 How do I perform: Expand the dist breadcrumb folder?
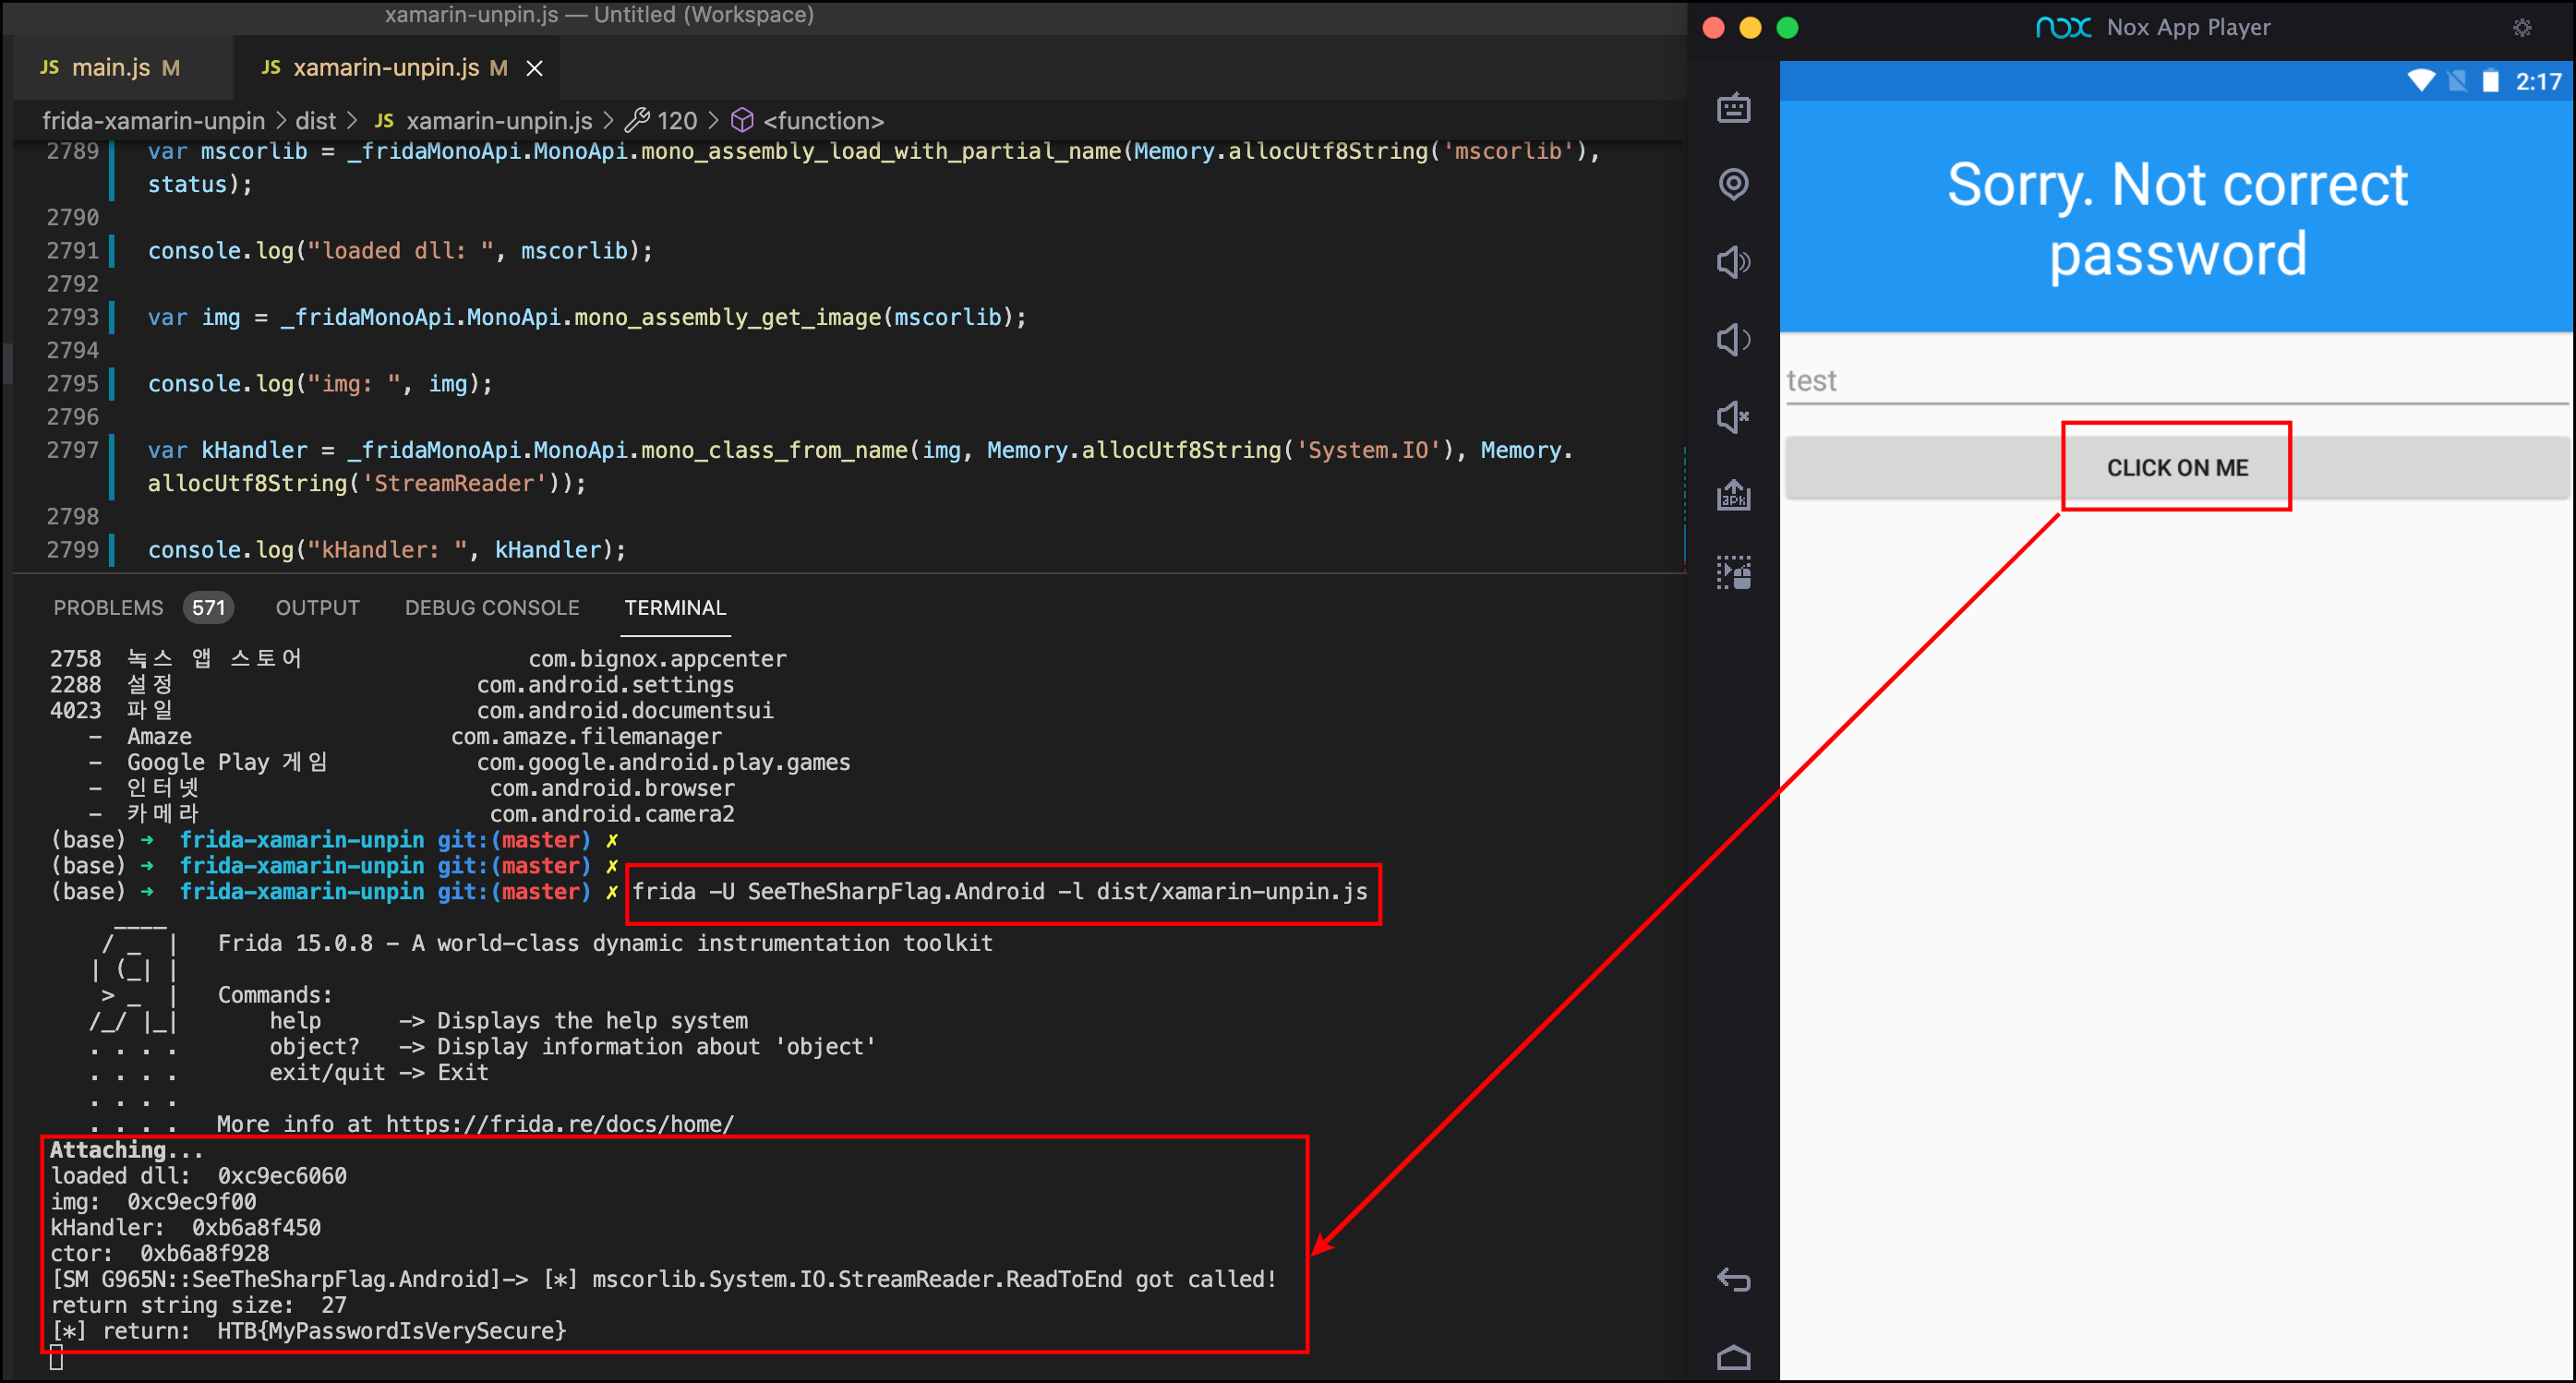coord(315,121)
